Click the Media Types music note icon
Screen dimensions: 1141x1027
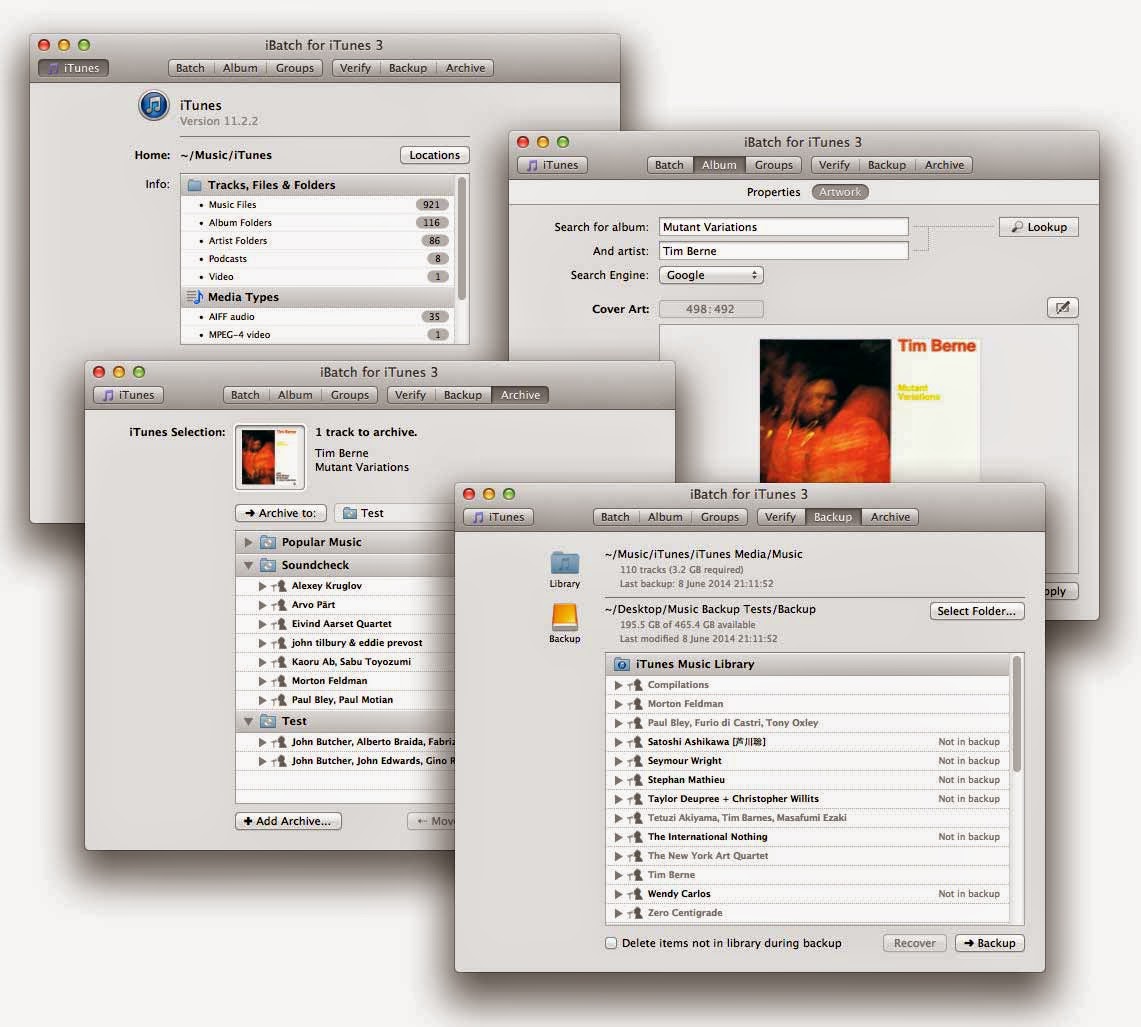pyautogui.click(x=194, y=297)
